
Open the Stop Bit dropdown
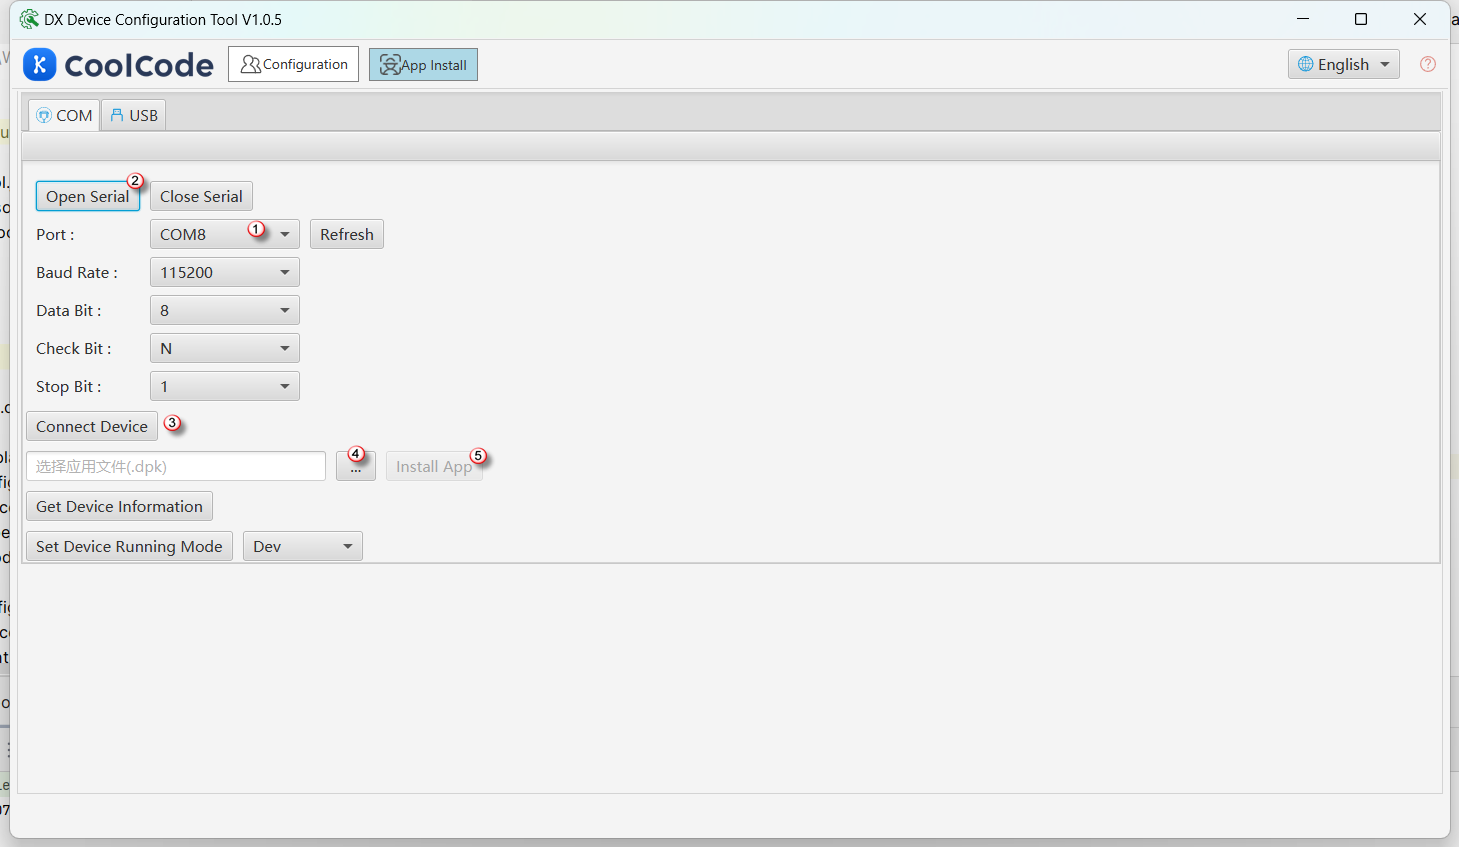click(x=224, y=386)
